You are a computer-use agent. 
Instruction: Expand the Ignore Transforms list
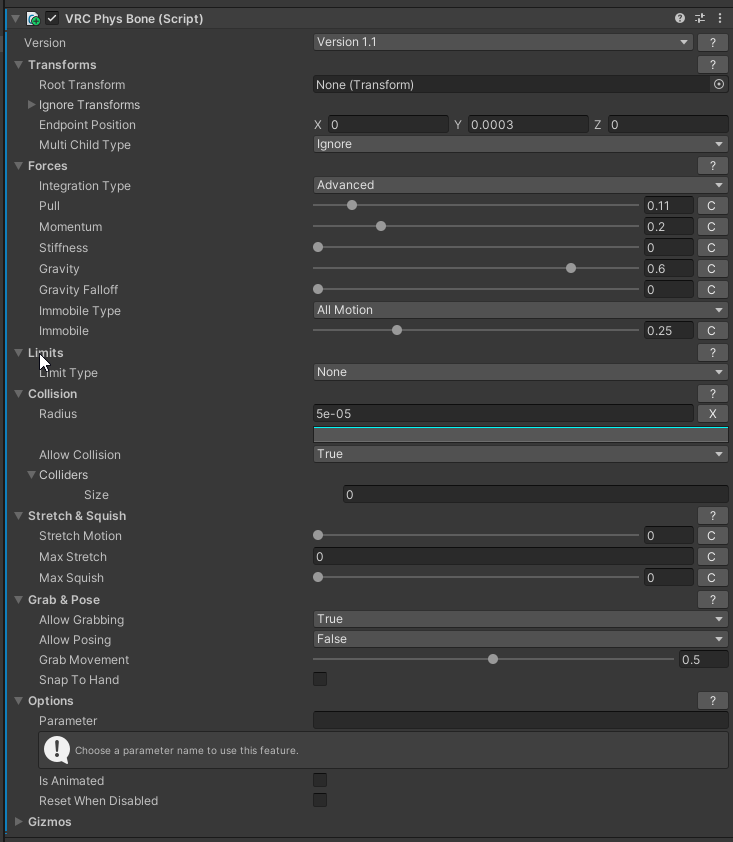(x=32, y=105)
